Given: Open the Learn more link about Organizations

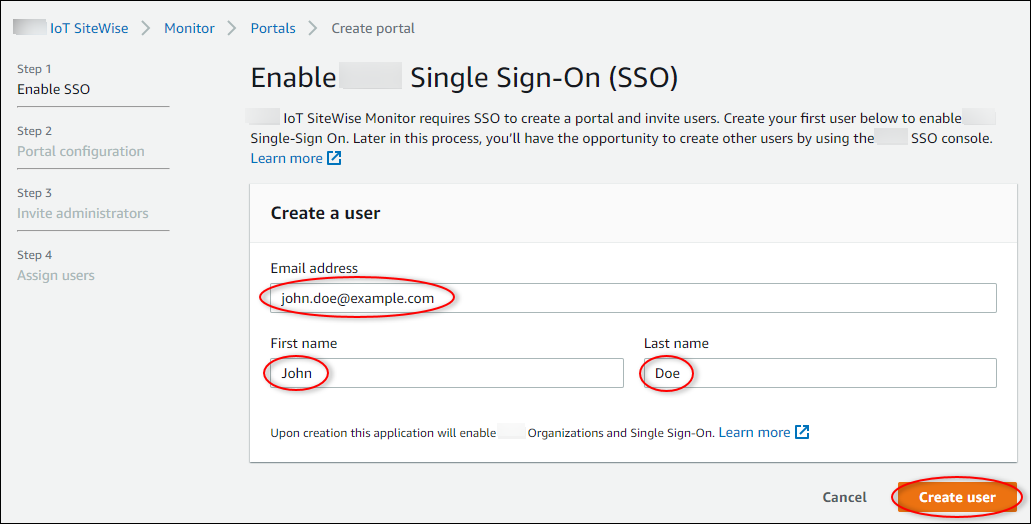Looking at the screenshot, I should [x=754, y=433].
